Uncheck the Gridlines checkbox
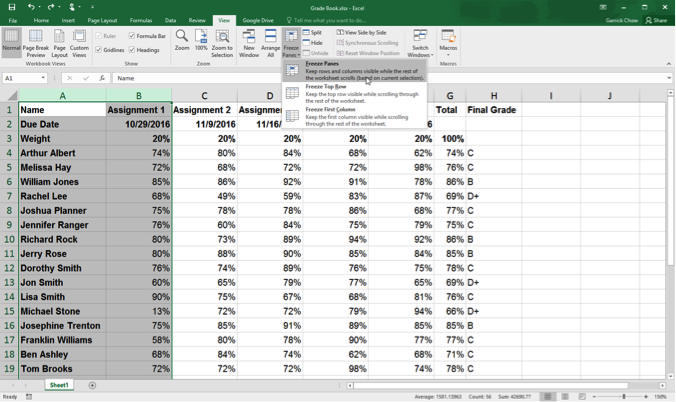Viewport: 676px width, 402px height. click(100, 50)
